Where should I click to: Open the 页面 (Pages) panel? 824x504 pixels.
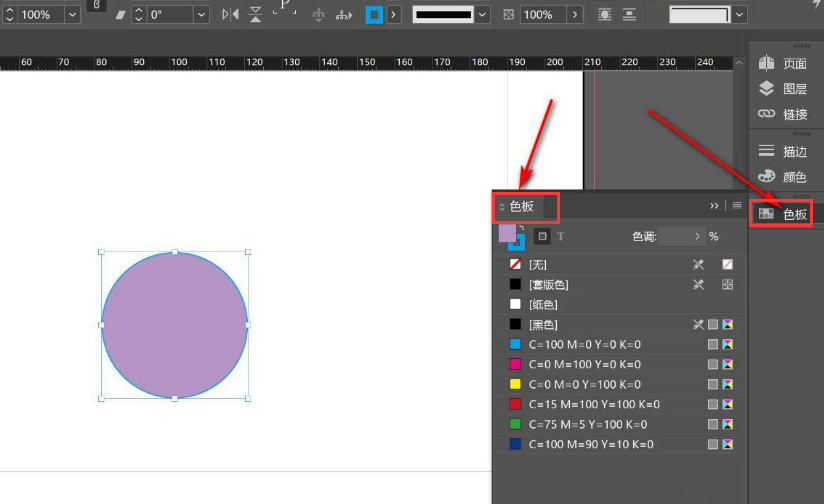point(782,63)
